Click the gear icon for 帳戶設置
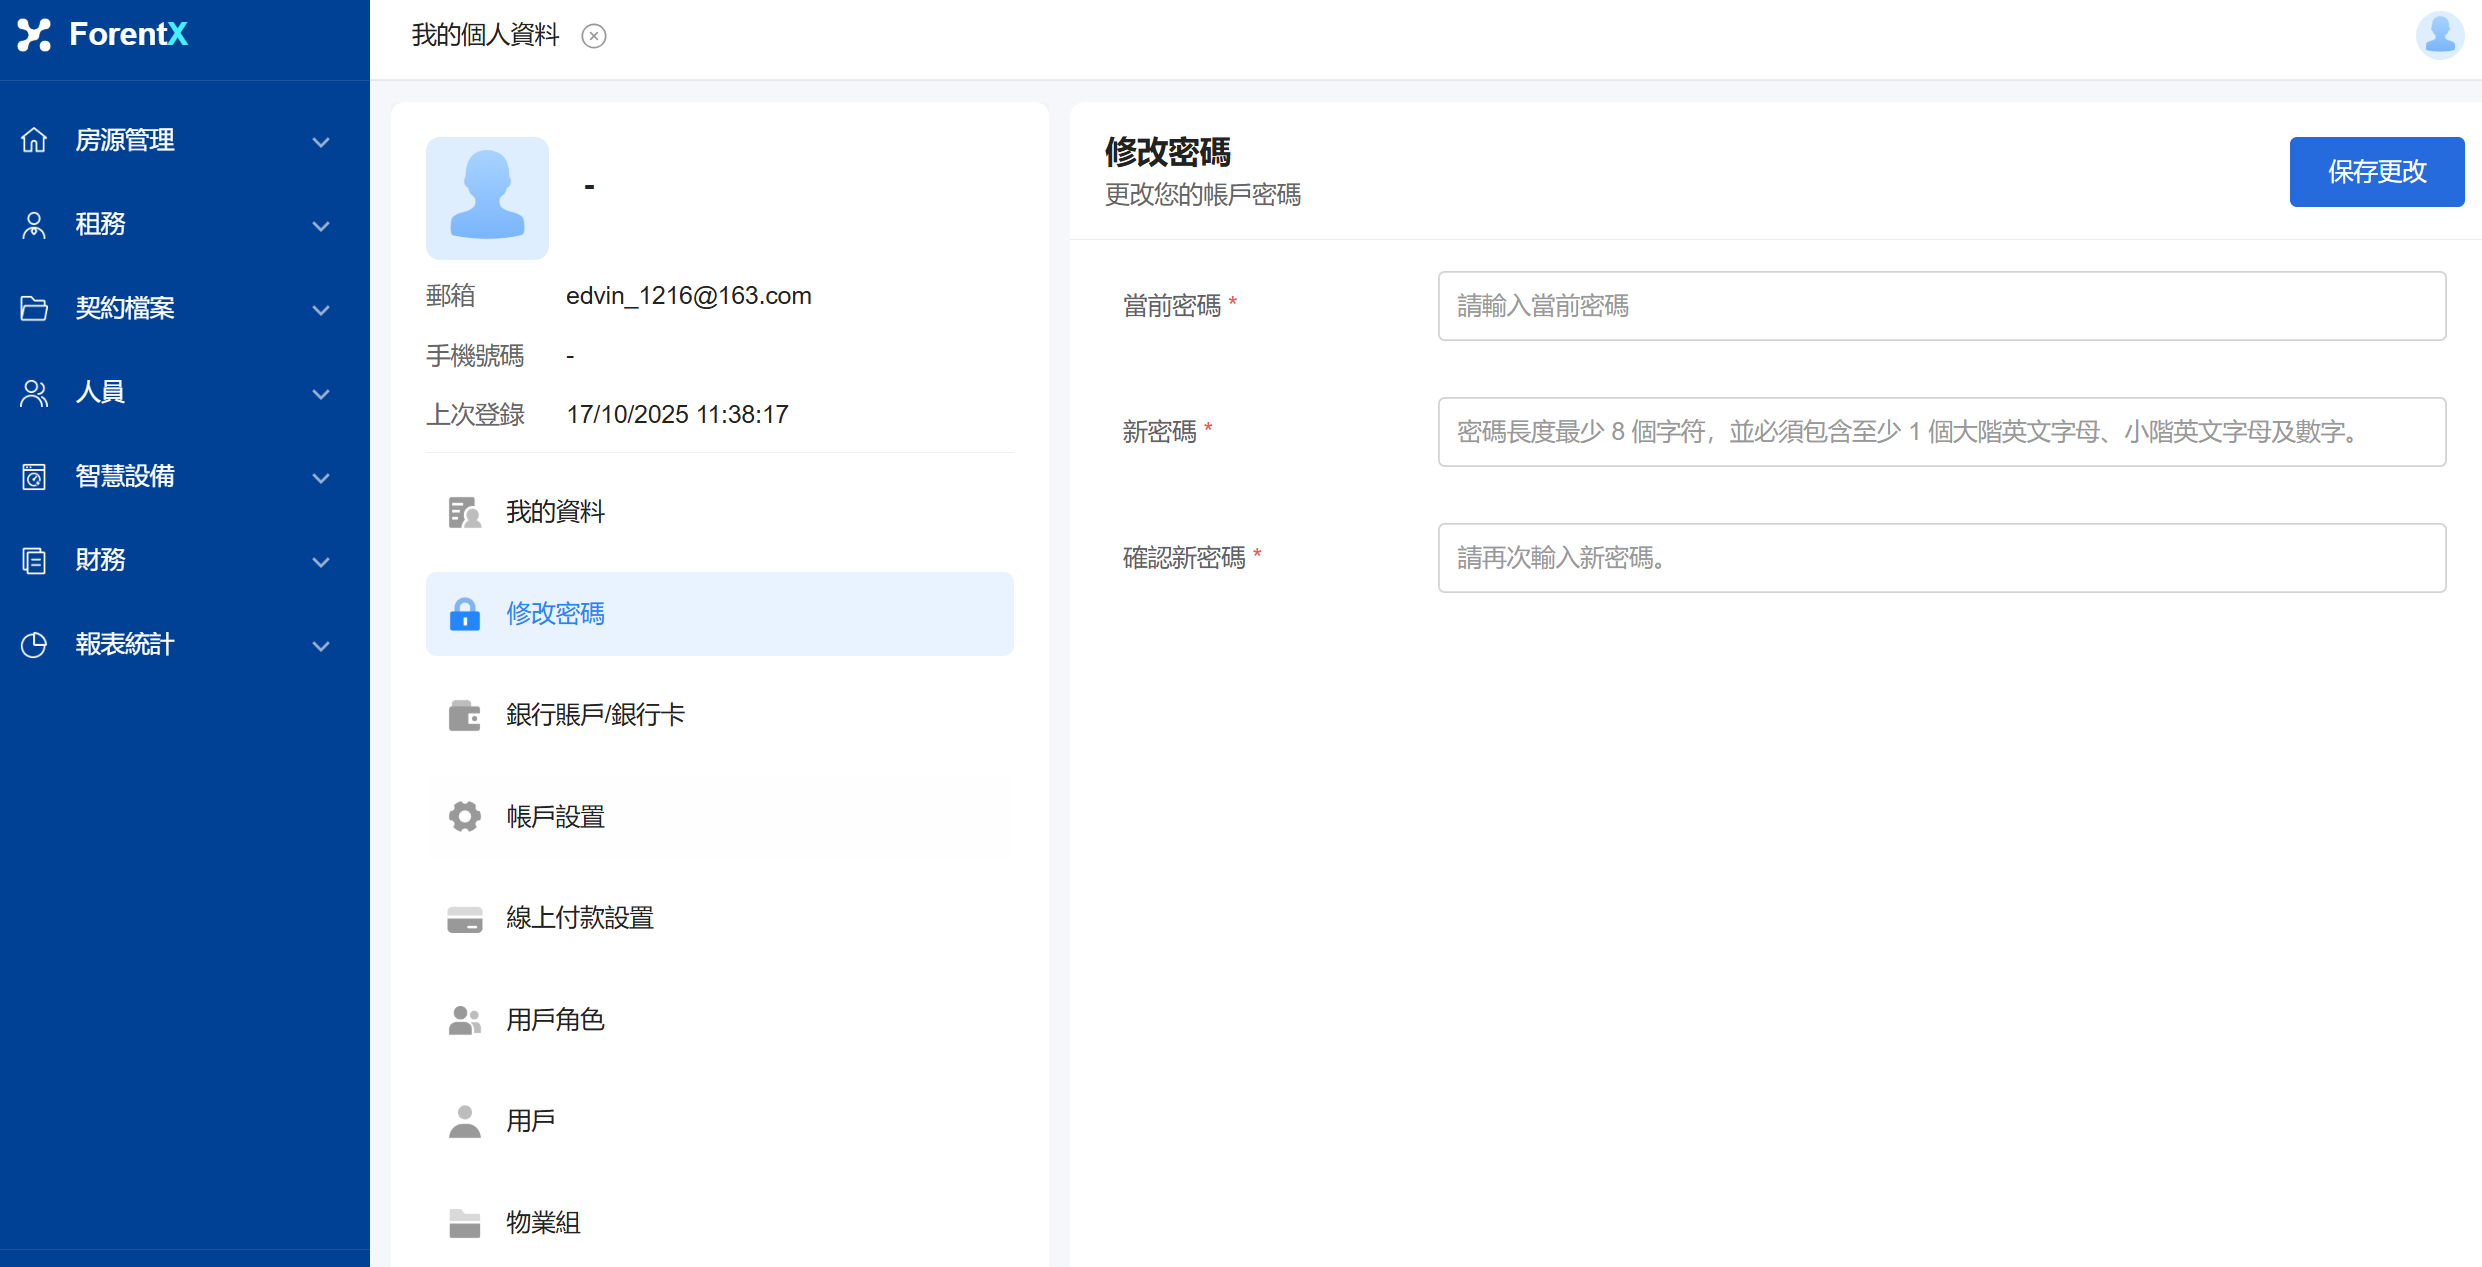Image resolution: width=2482 pixels, height=1267 pixels. (x=464, y=817)
